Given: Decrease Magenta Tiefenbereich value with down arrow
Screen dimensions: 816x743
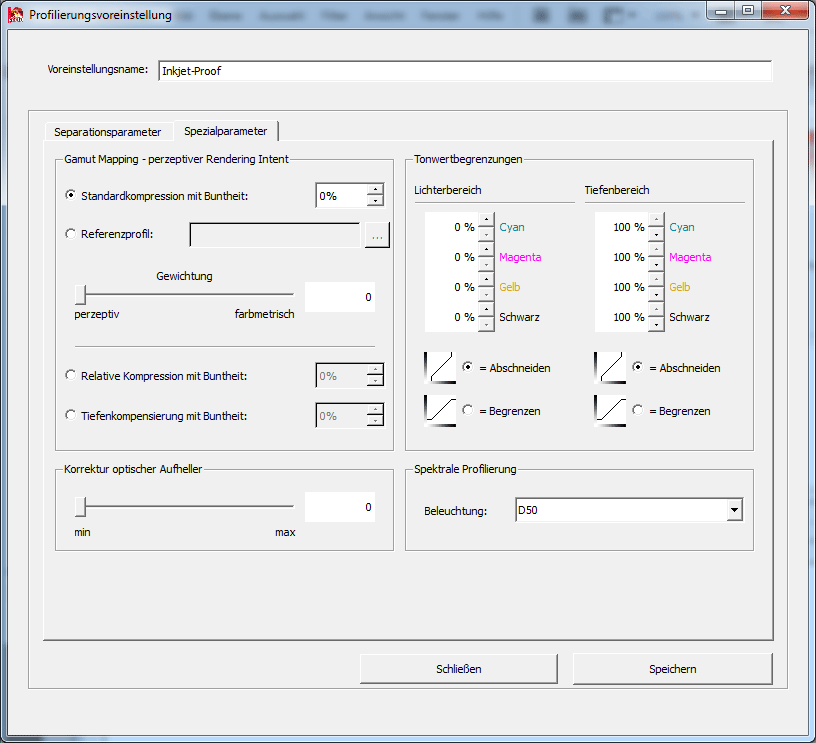Looking at the screenshot, I should click(656, 263).
